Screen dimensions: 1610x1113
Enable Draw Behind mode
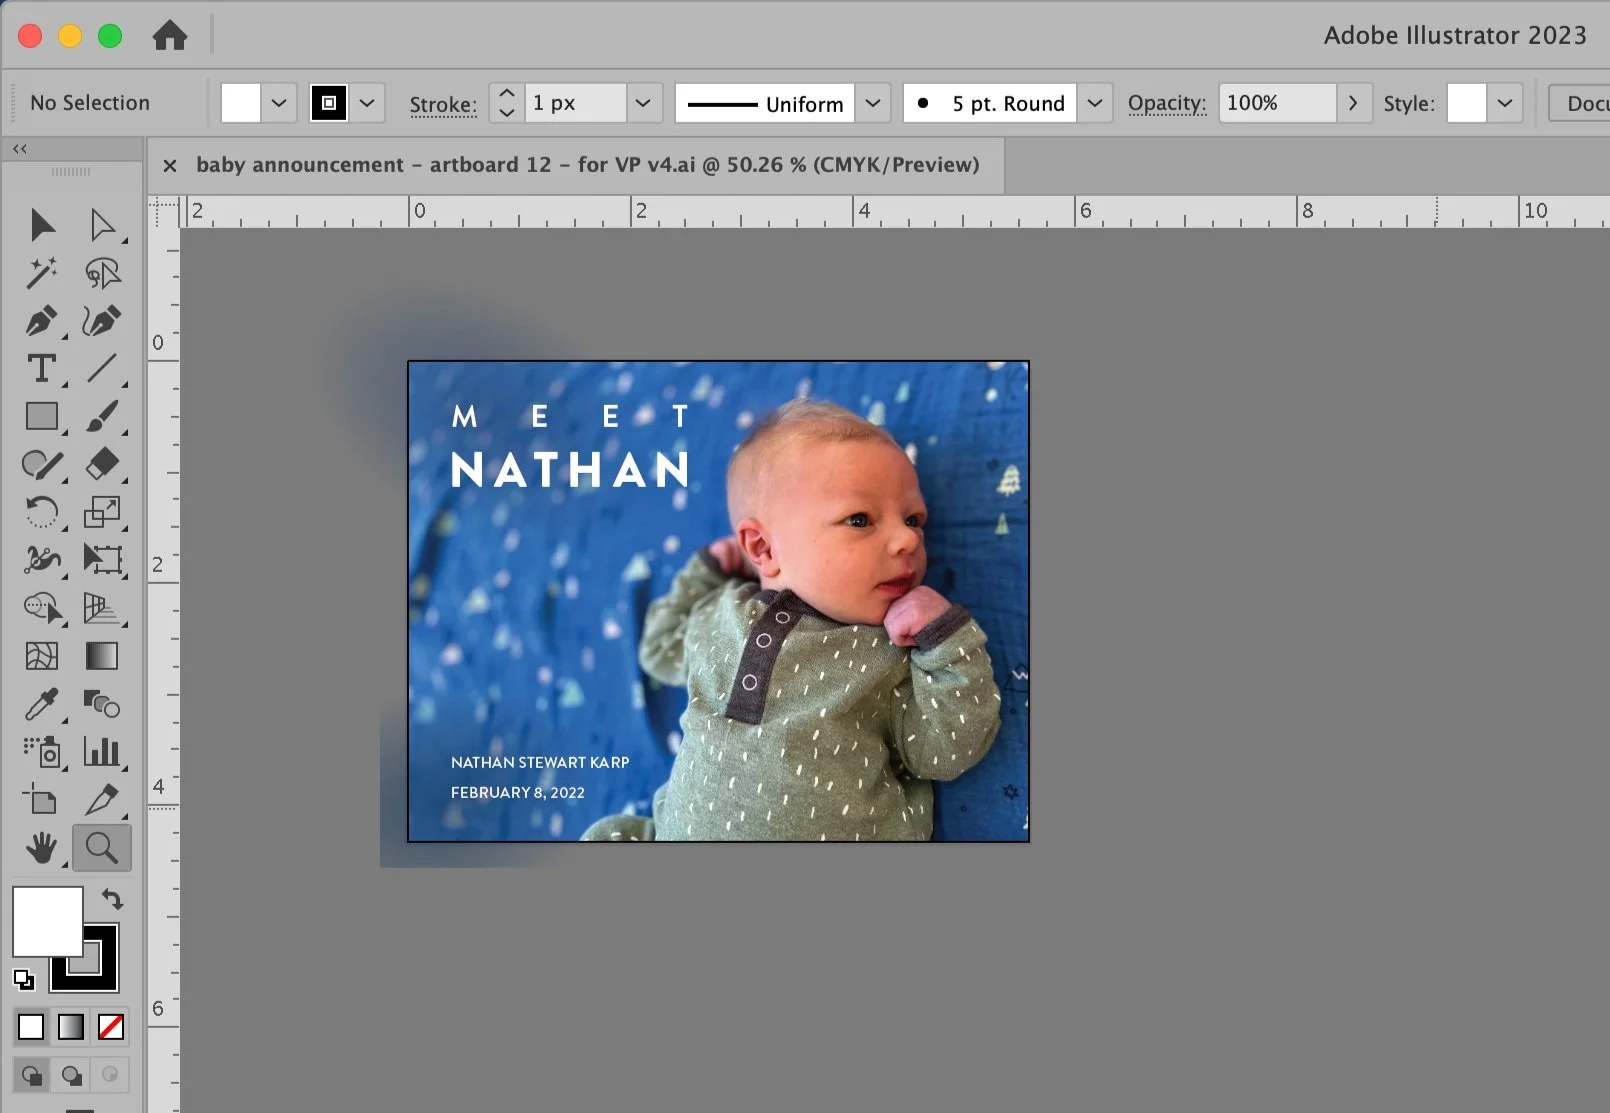71,1076
